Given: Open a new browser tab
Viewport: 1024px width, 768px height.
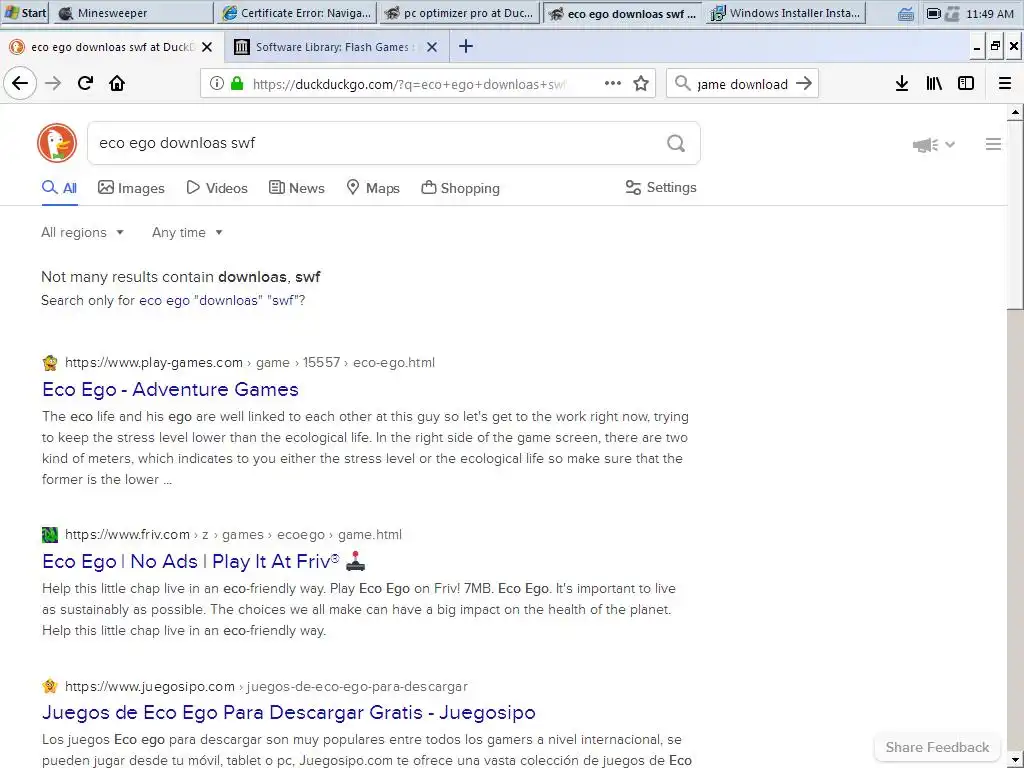Looking at the screenshot, I should 466,46.
